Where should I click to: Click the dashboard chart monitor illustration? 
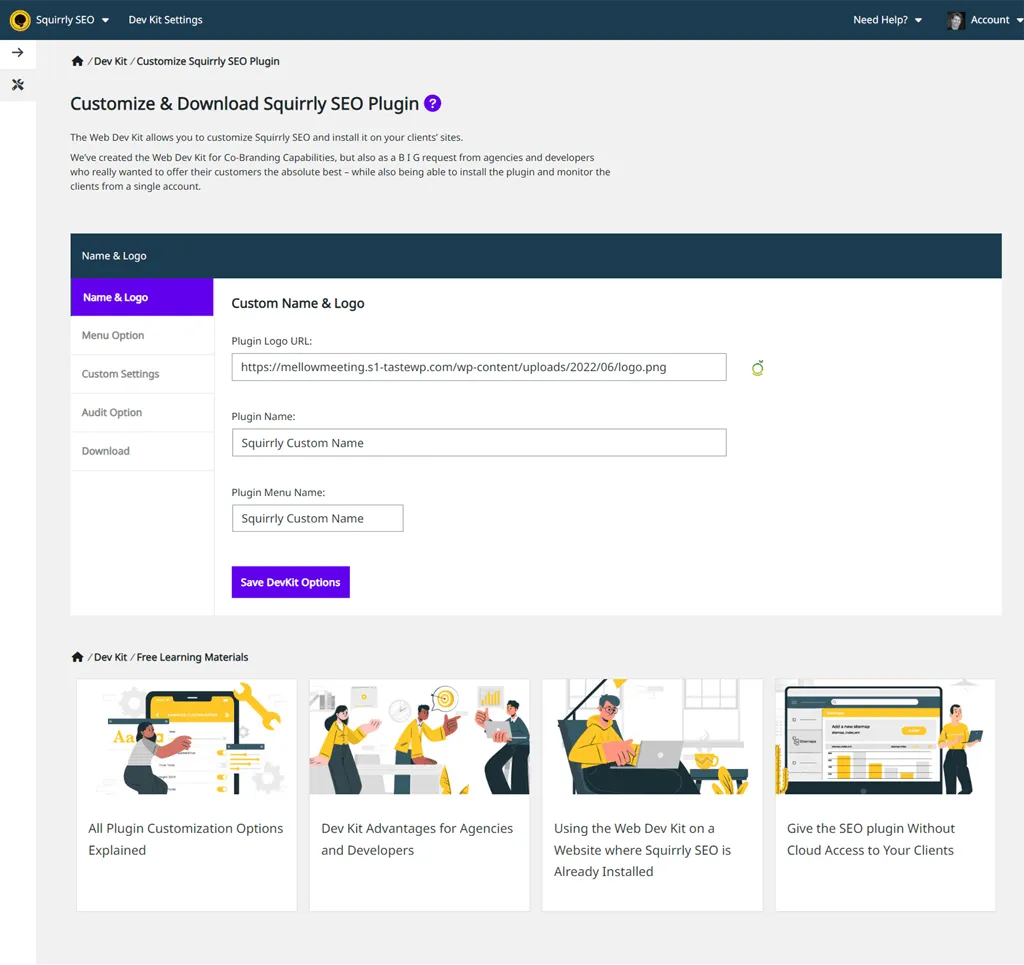[885, 736]
